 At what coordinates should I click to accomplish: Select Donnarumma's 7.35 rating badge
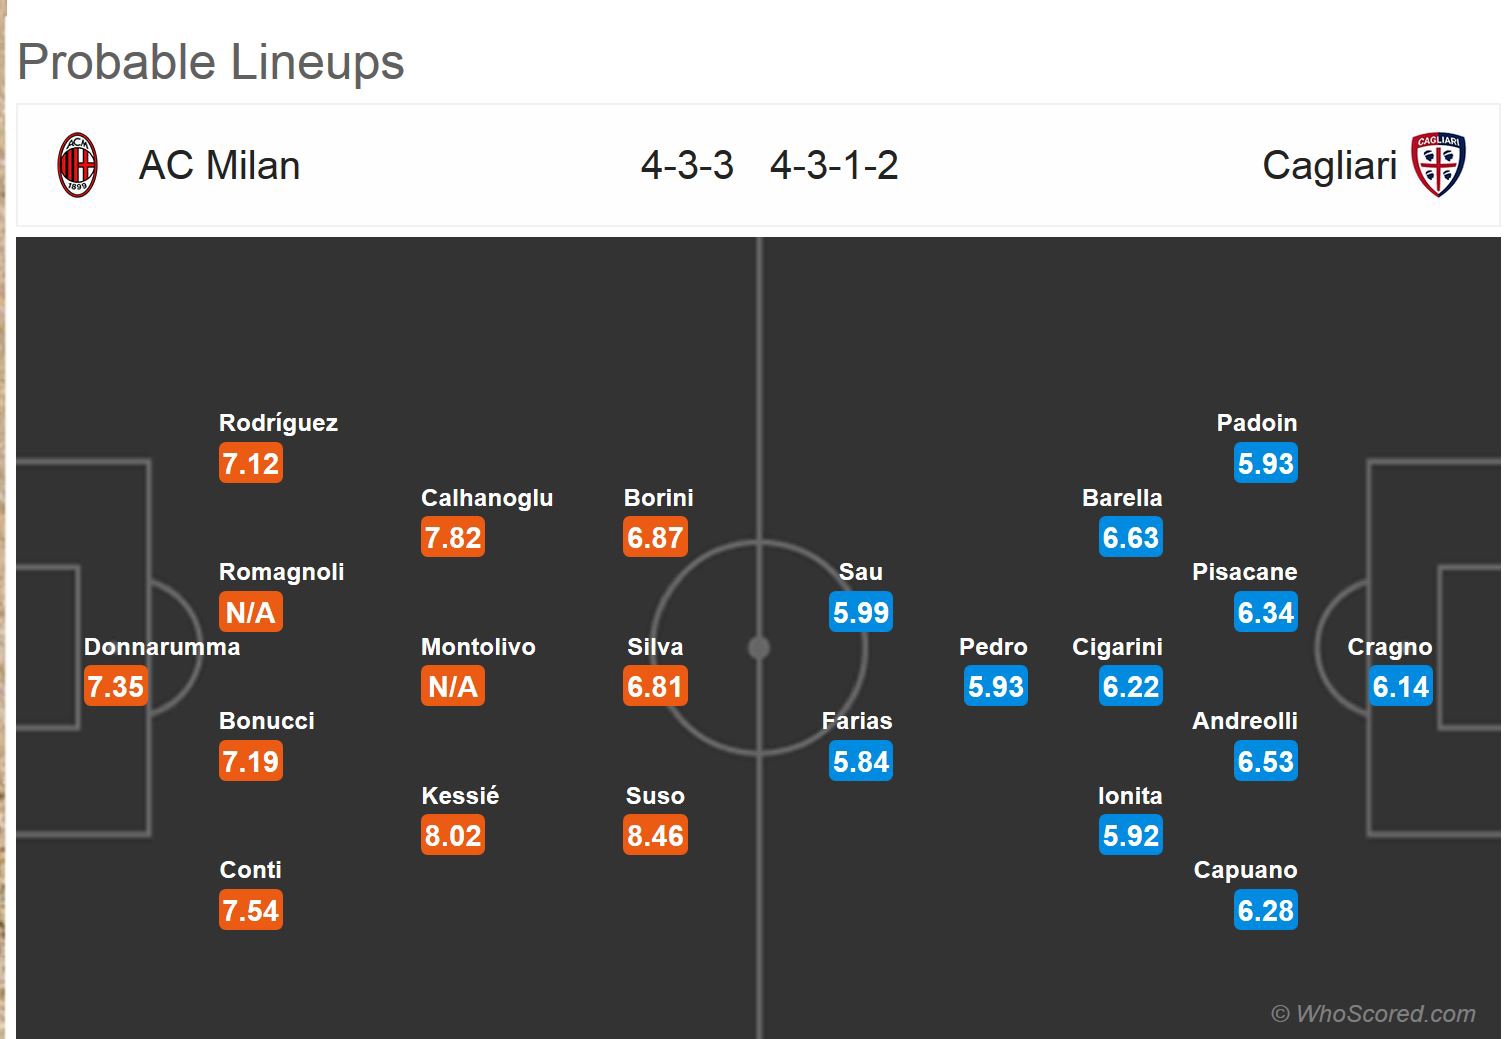(x=115, y=687)
